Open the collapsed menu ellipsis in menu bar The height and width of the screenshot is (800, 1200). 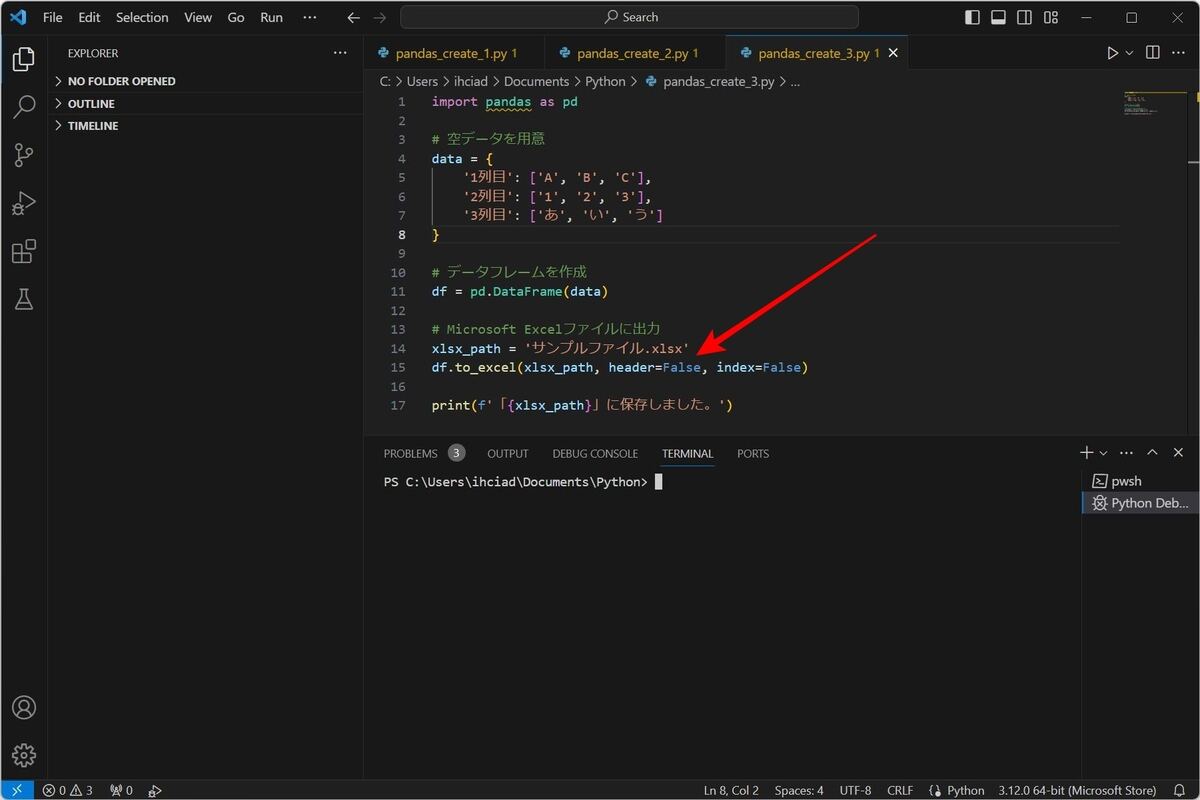(310, 17)
